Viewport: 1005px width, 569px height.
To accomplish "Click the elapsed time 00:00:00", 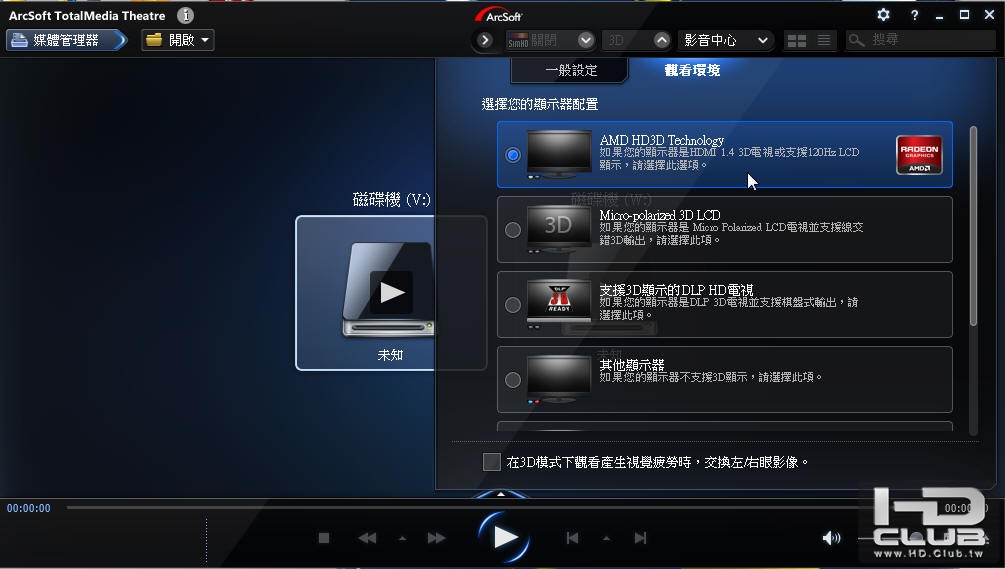I will pyautogui.click(x=29, y=508).
